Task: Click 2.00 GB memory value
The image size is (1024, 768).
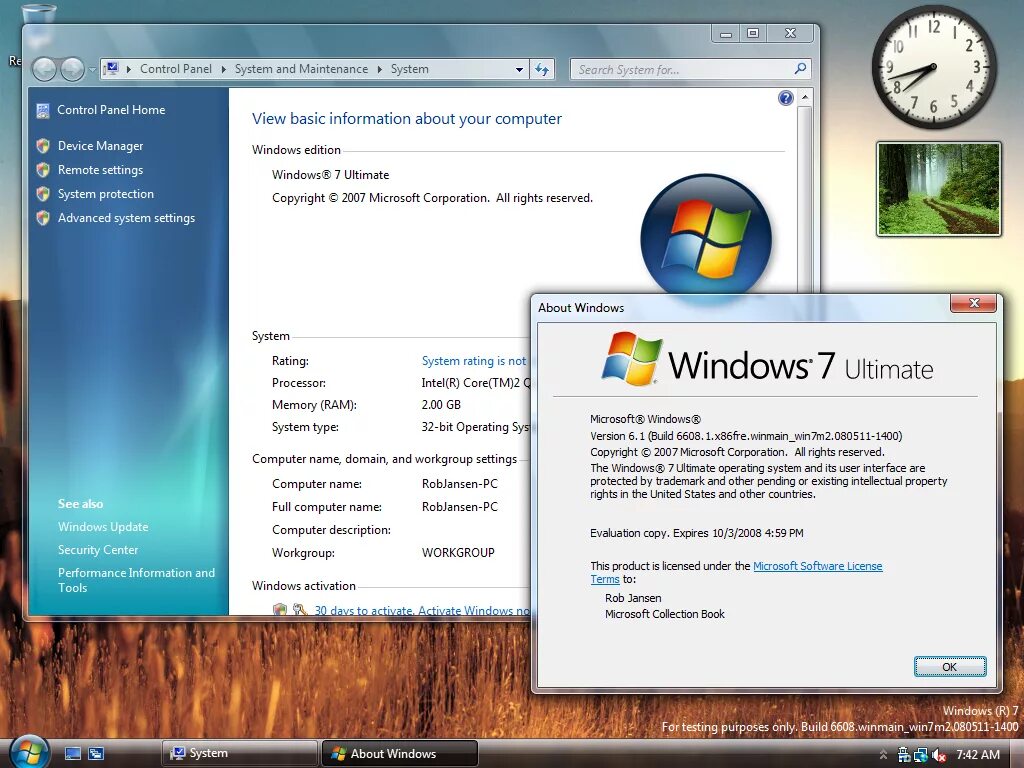Action: tap(441, 405)
